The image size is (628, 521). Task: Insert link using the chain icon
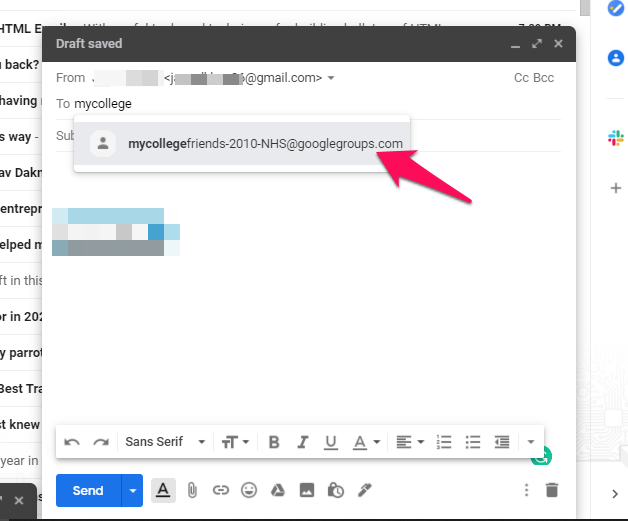click(x=221, y=490)
